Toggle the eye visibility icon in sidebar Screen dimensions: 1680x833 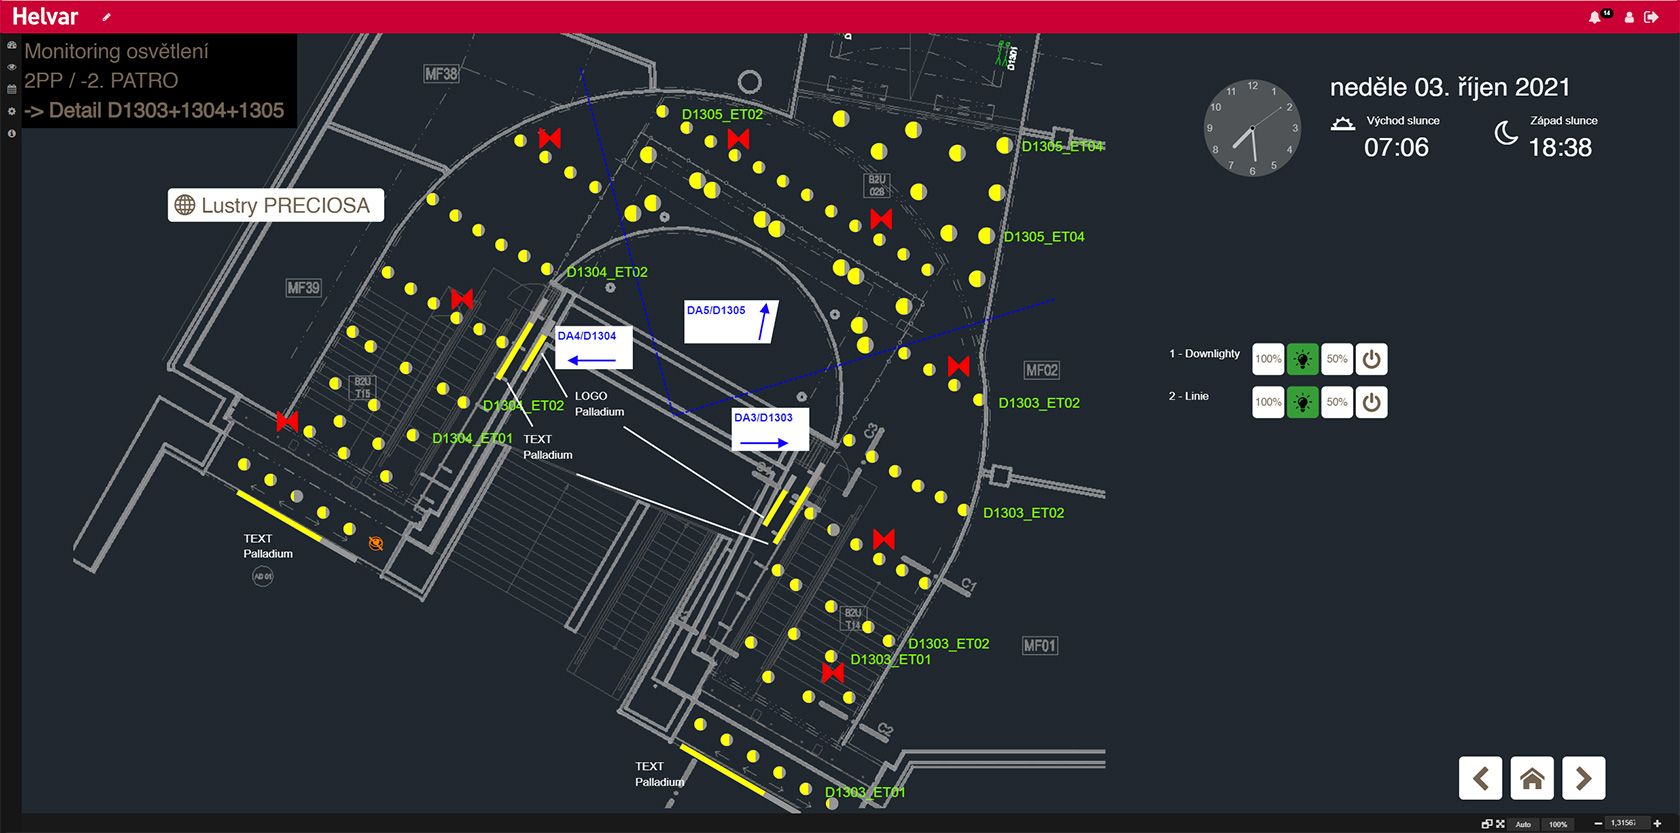pyautogui.click(x=12, y=67)
